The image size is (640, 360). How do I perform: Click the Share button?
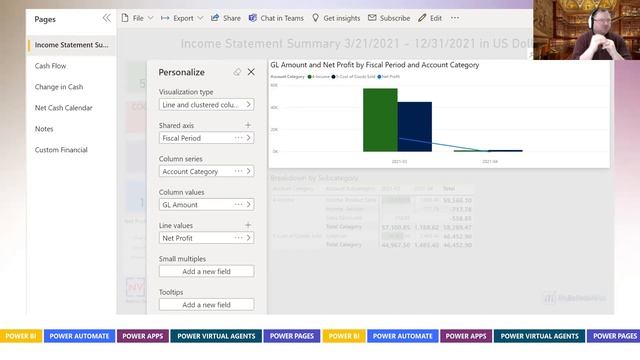[226, 18]
